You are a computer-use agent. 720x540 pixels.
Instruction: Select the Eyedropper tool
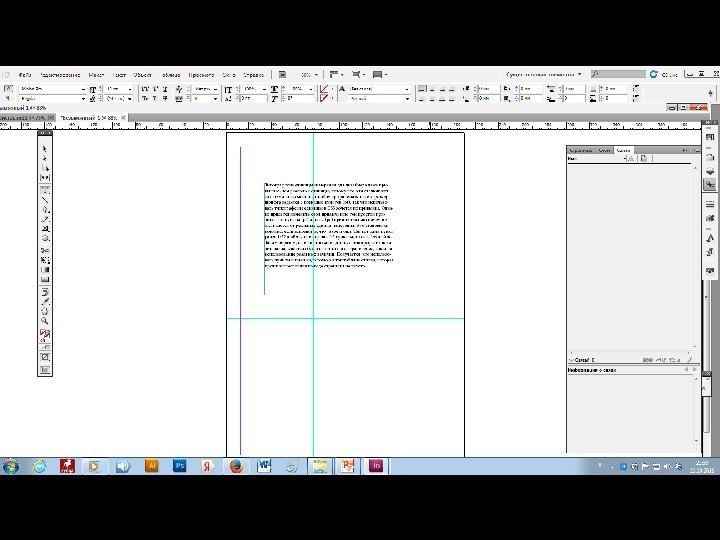(45, 302)
